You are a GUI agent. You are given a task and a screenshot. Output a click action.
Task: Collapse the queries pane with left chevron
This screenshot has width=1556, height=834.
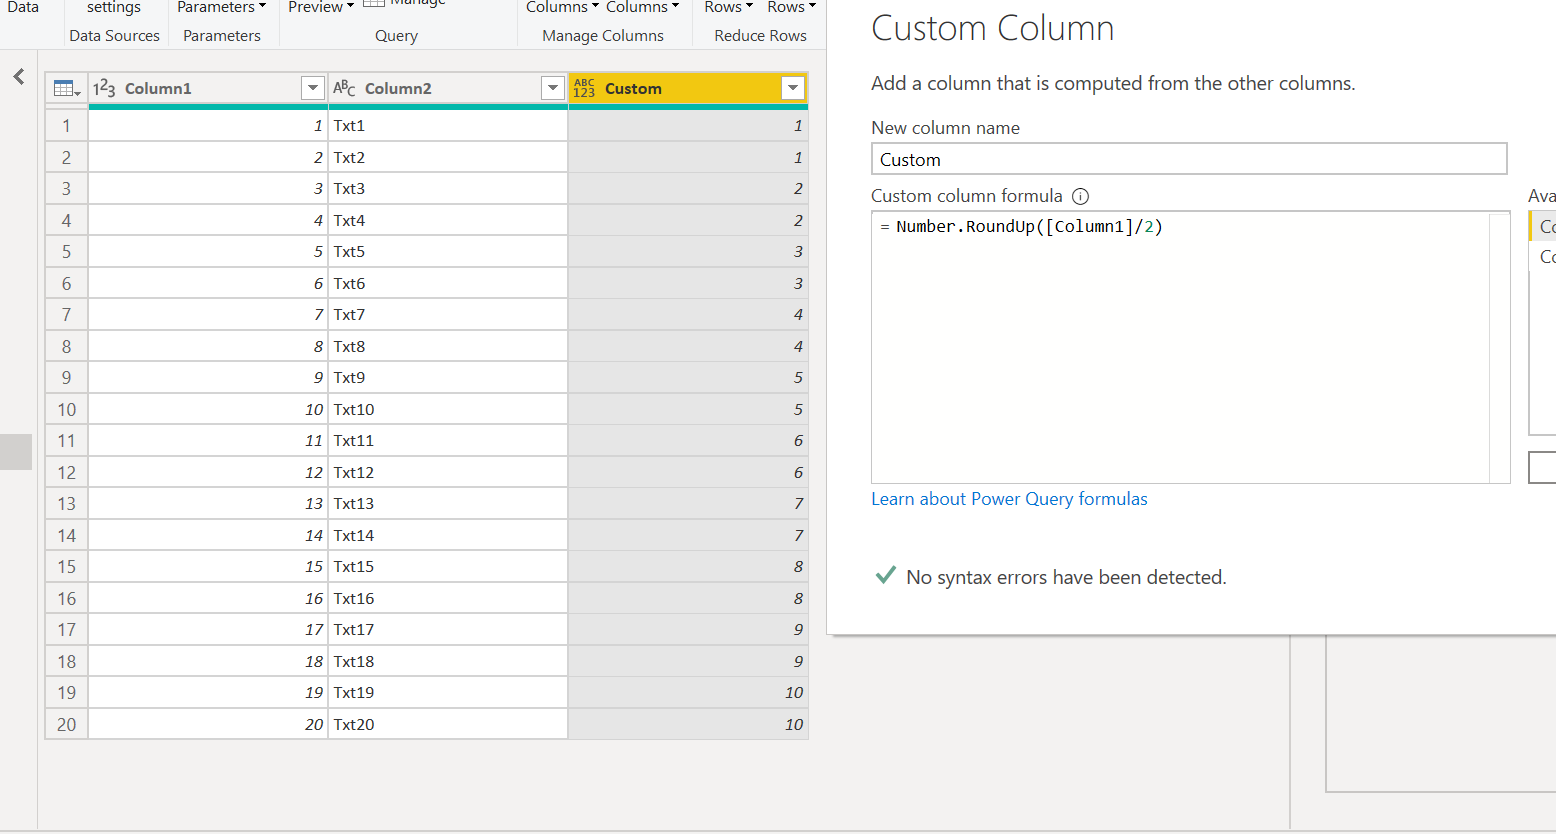(x=19, y=77)
